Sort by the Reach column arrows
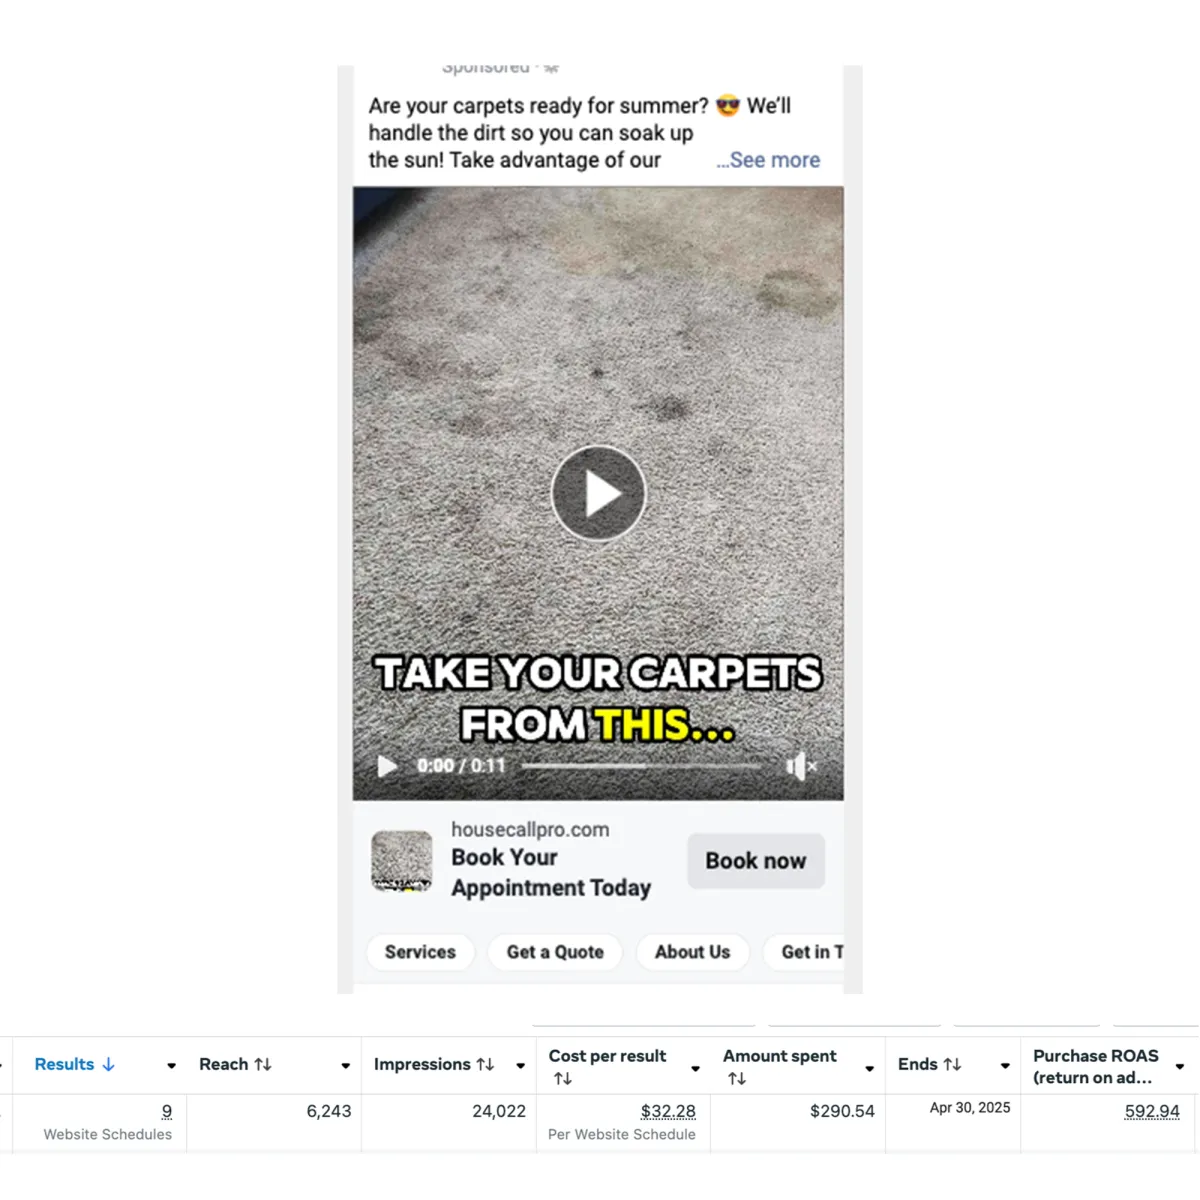 [x=263, y=1065]
